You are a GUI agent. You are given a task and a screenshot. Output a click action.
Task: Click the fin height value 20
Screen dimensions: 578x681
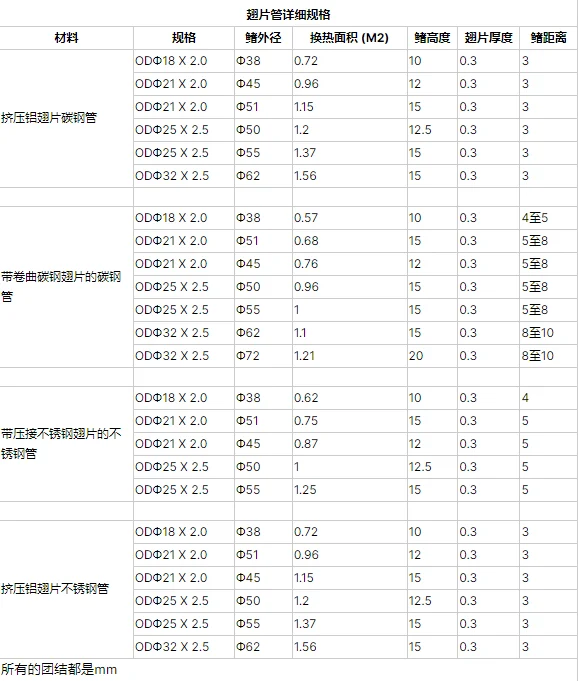tap(432, 356)
